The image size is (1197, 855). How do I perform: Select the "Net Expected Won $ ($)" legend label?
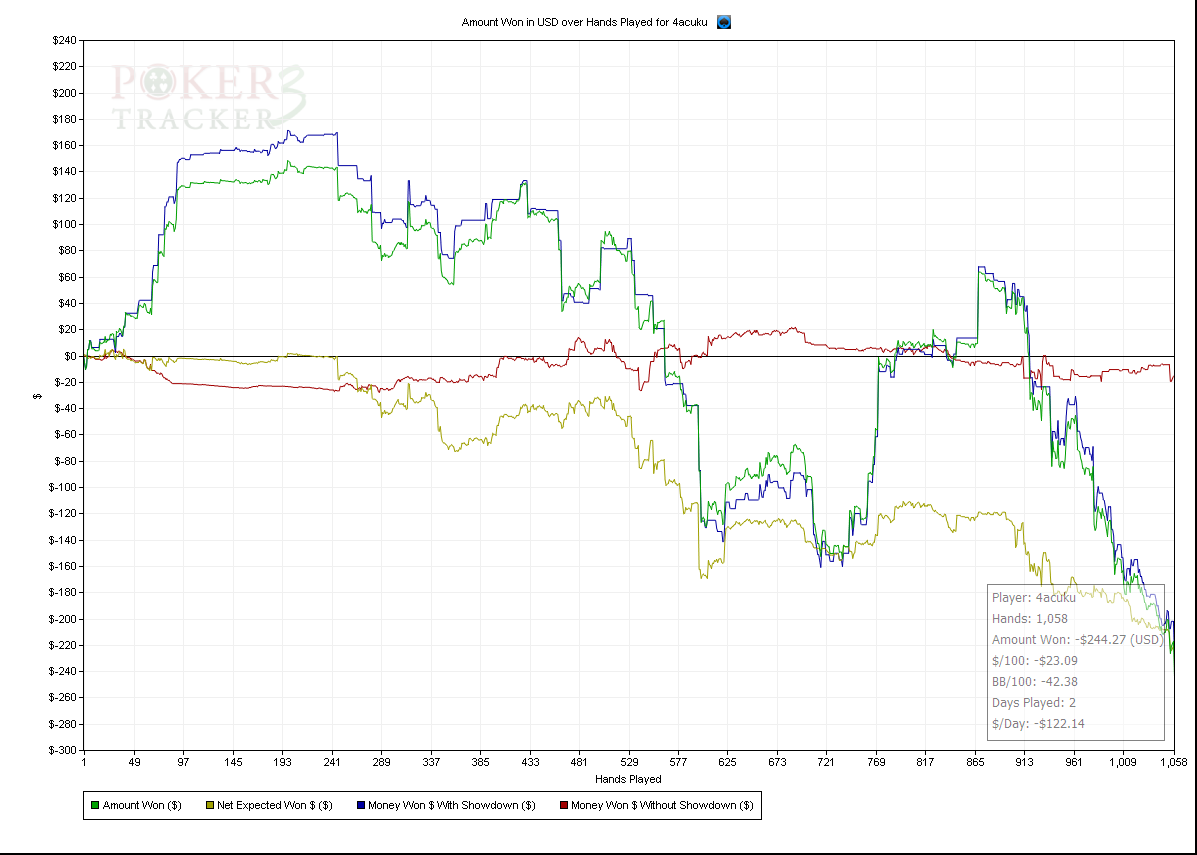(274, 805)
